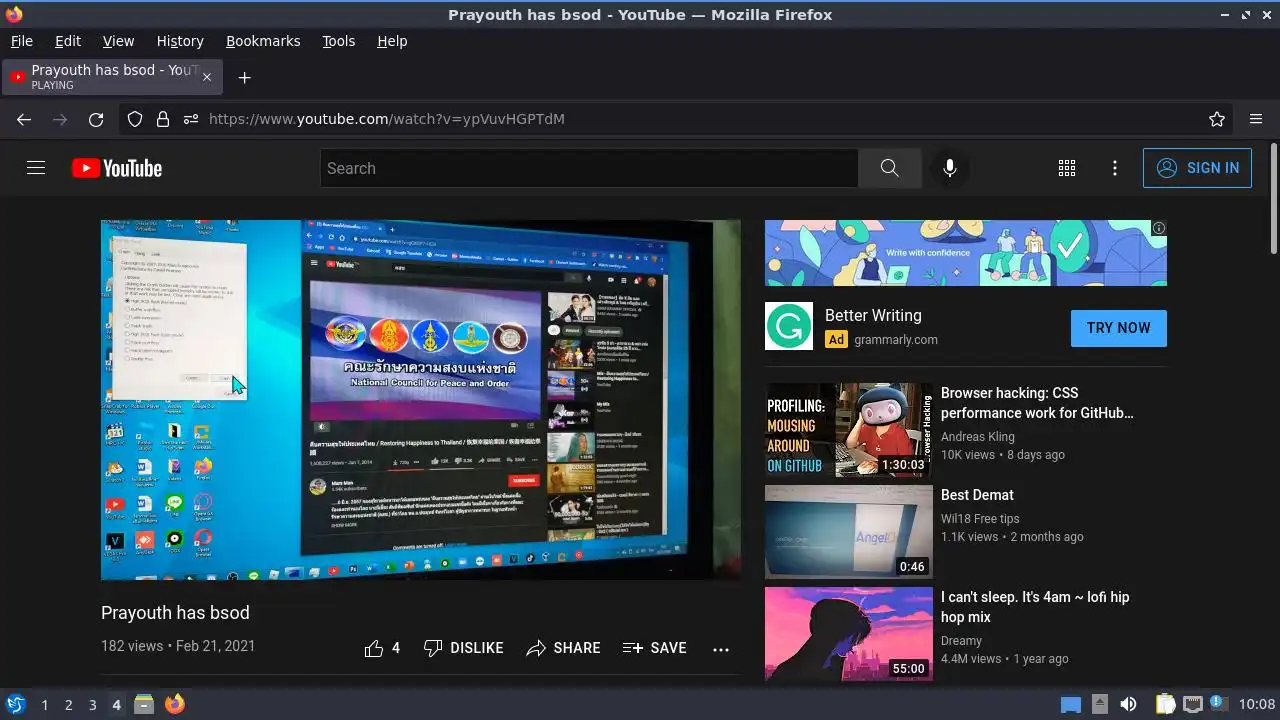Open more actions ellipsis under video
The image size is (1280, 720).
point(721,649)
